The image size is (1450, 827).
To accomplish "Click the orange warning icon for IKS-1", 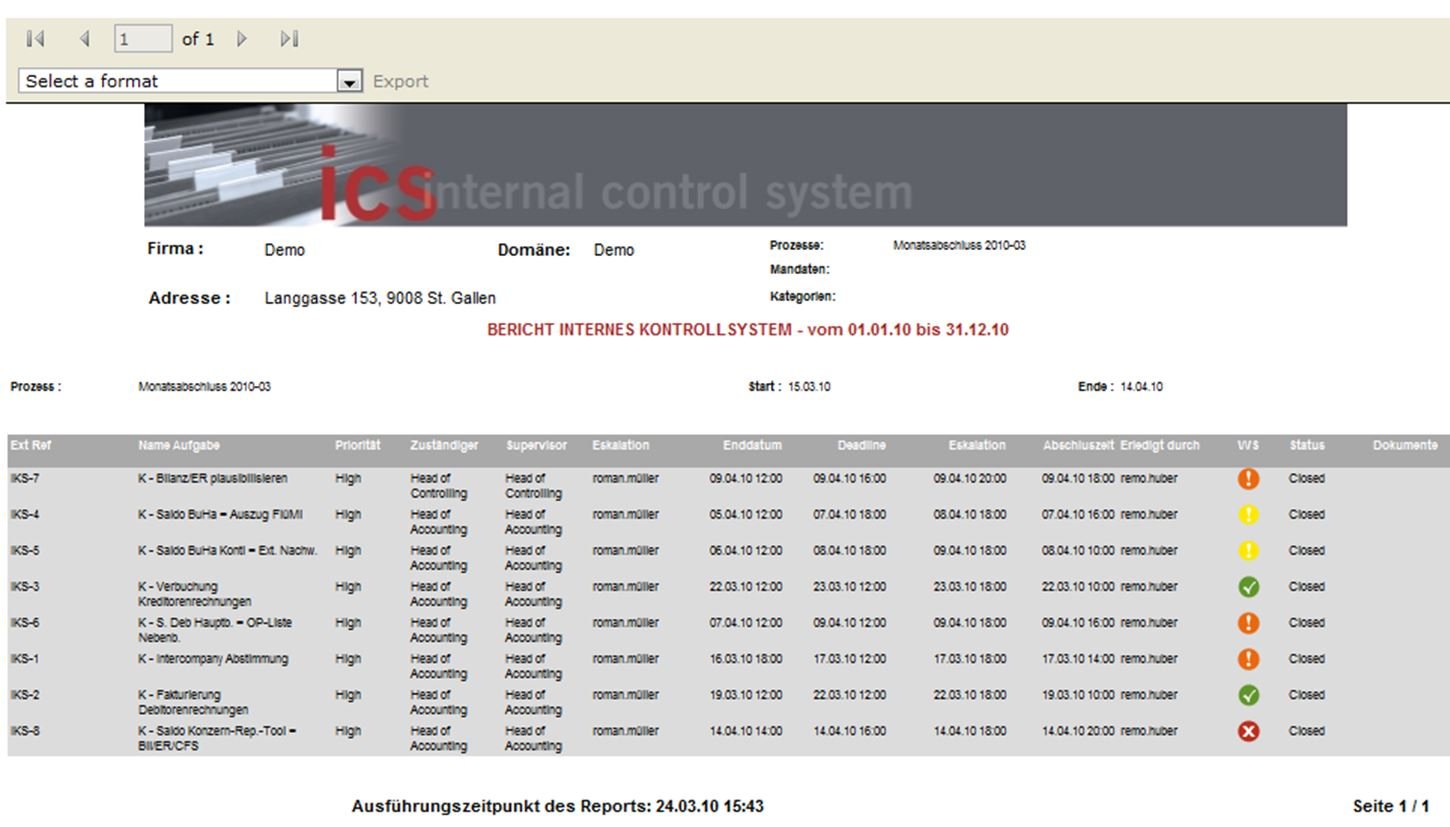I will pos(1248,659).
